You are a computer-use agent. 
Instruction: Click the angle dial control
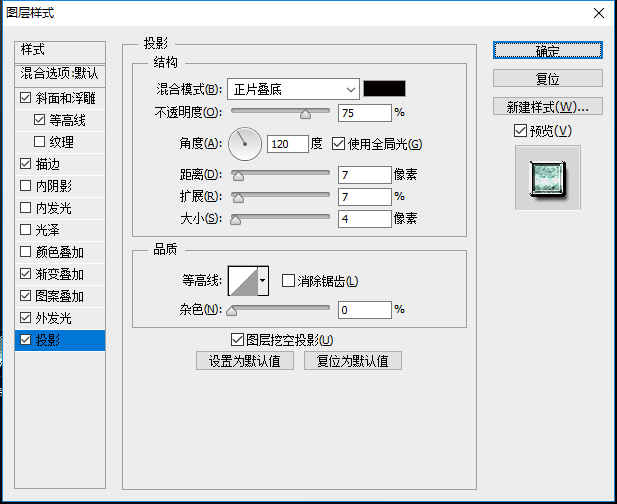pyautogui.click(x=244, y=144)
